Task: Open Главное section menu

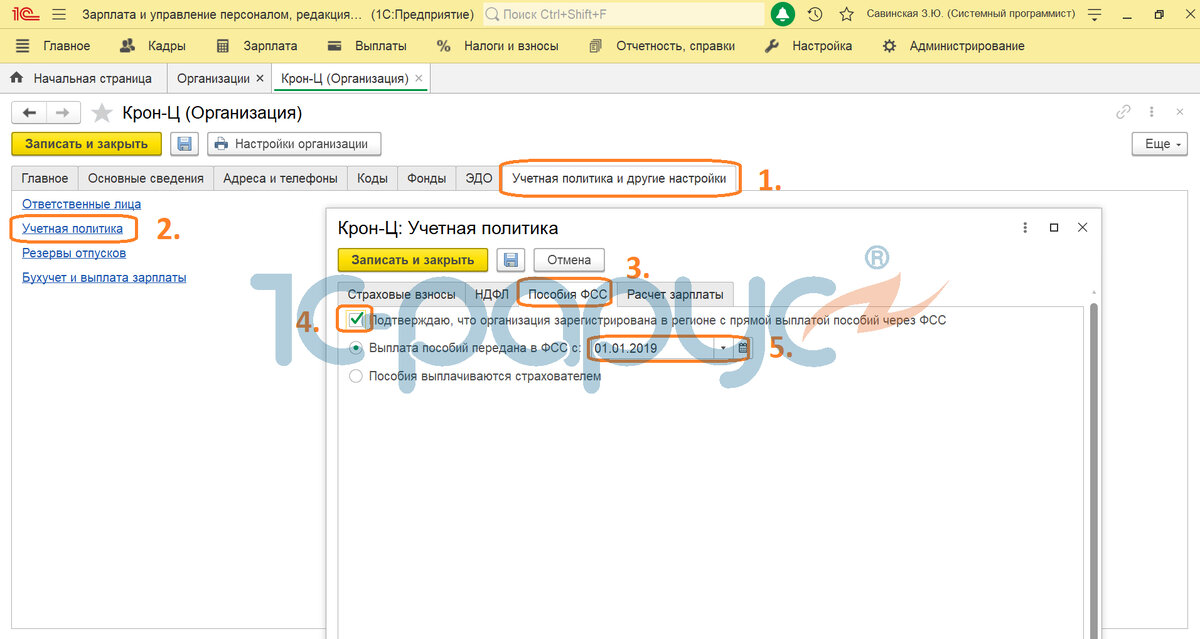Action: click(x=53, y=46)
